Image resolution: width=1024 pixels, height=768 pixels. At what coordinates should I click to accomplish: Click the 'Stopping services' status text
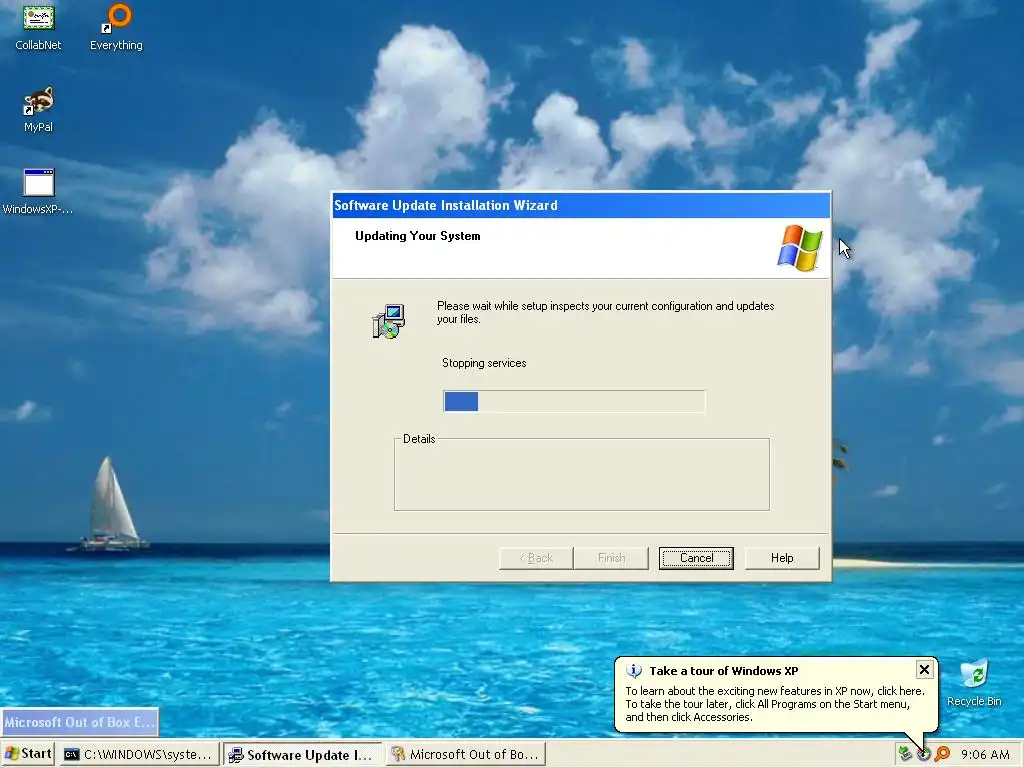tap(484, 363)
